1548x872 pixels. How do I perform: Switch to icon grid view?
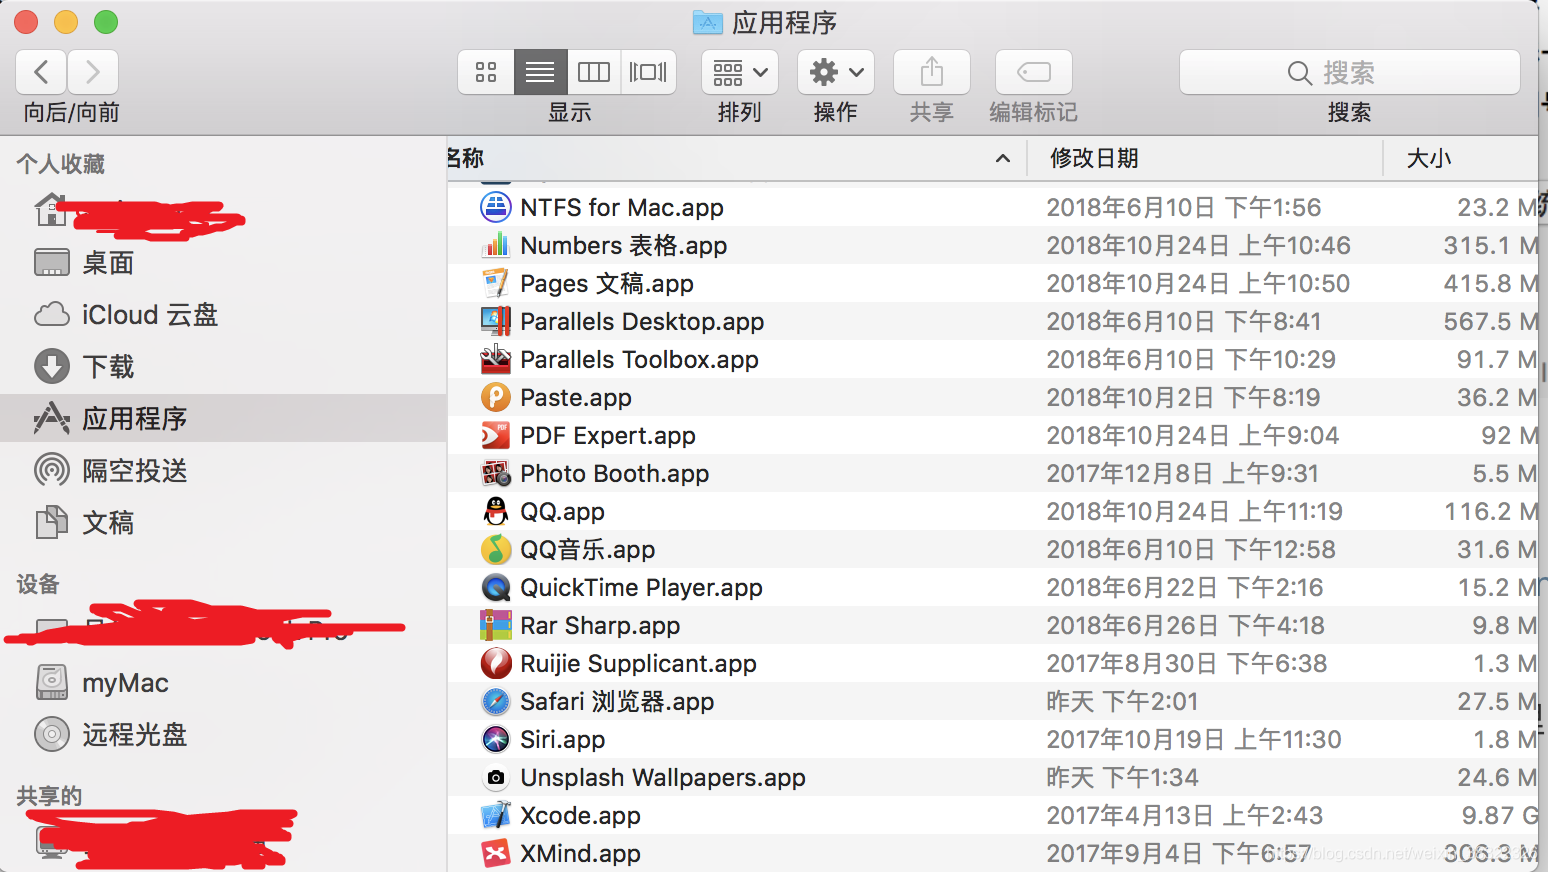coord(486,72)
